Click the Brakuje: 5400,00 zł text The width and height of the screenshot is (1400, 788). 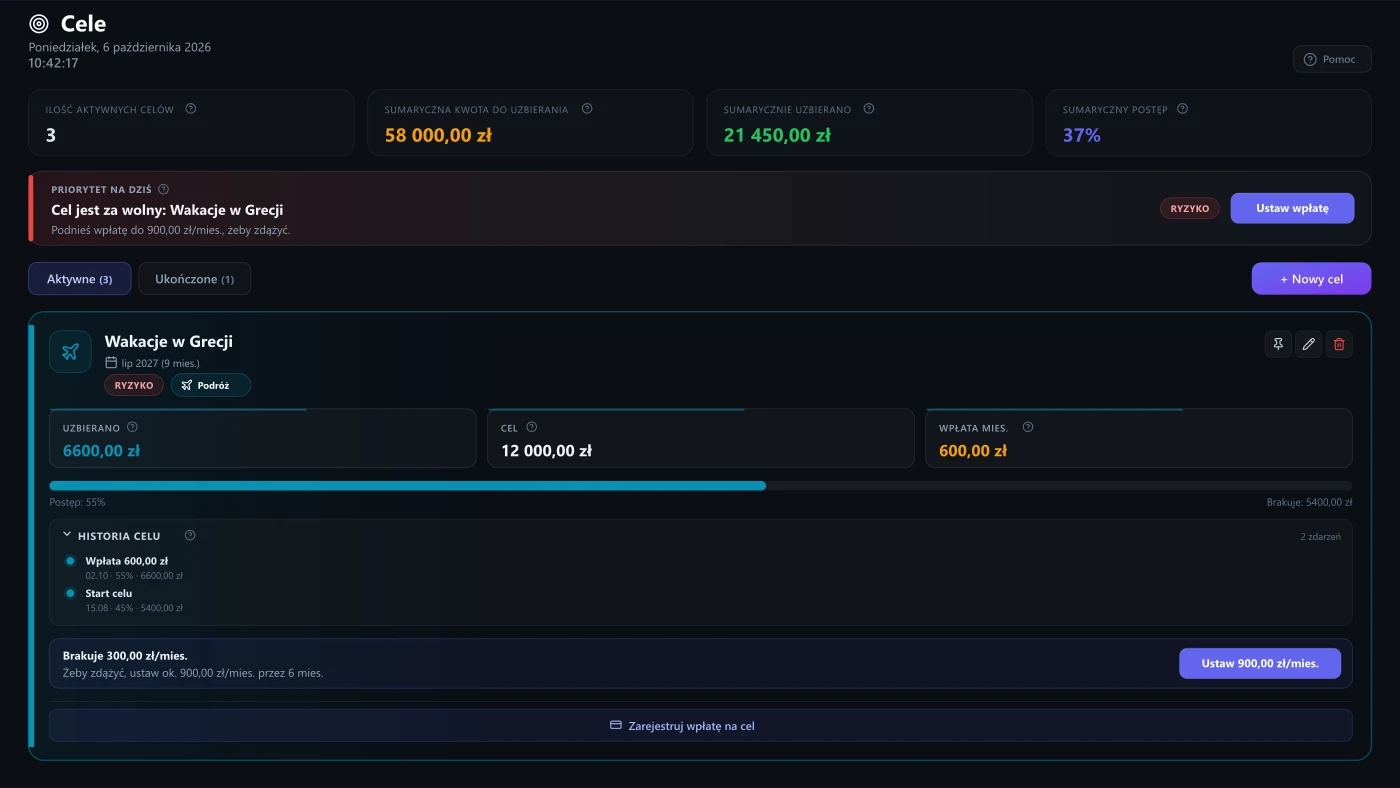pos(1309,502)
